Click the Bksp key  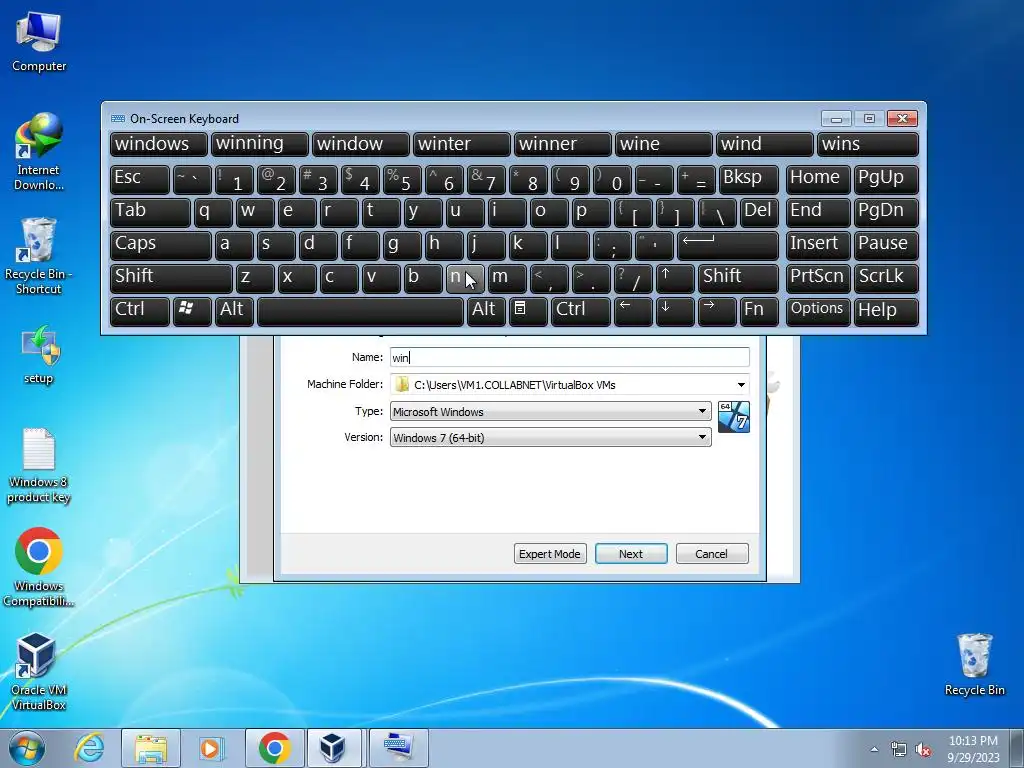tap(748, 180)
